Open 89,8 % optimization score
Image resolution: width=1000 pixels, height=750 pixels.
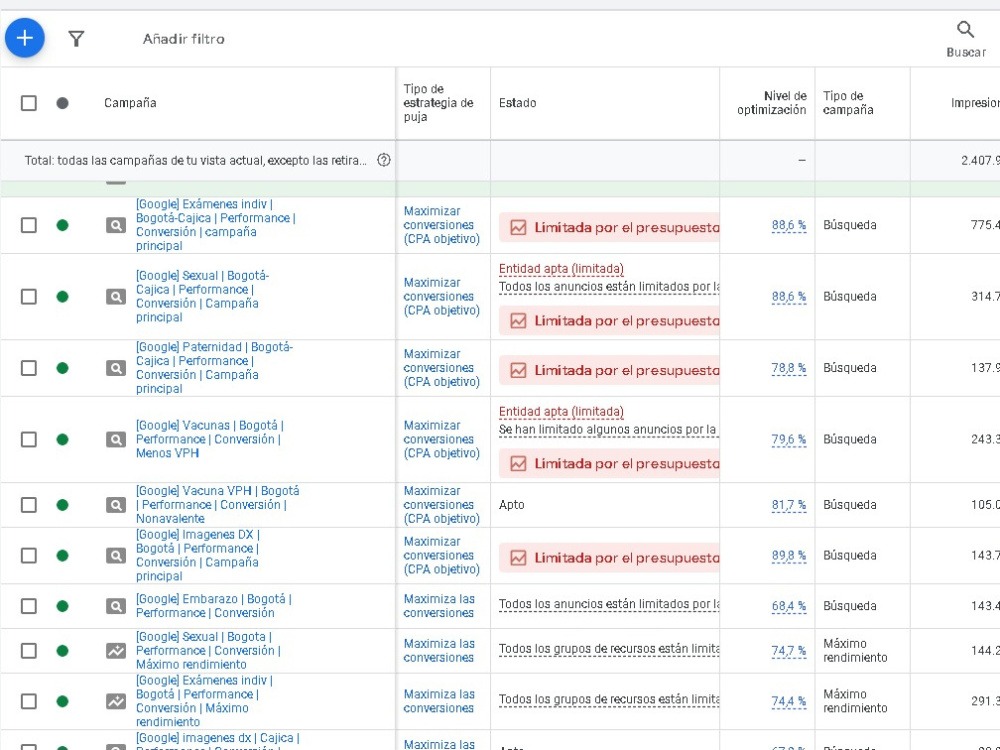coord(789,555)
